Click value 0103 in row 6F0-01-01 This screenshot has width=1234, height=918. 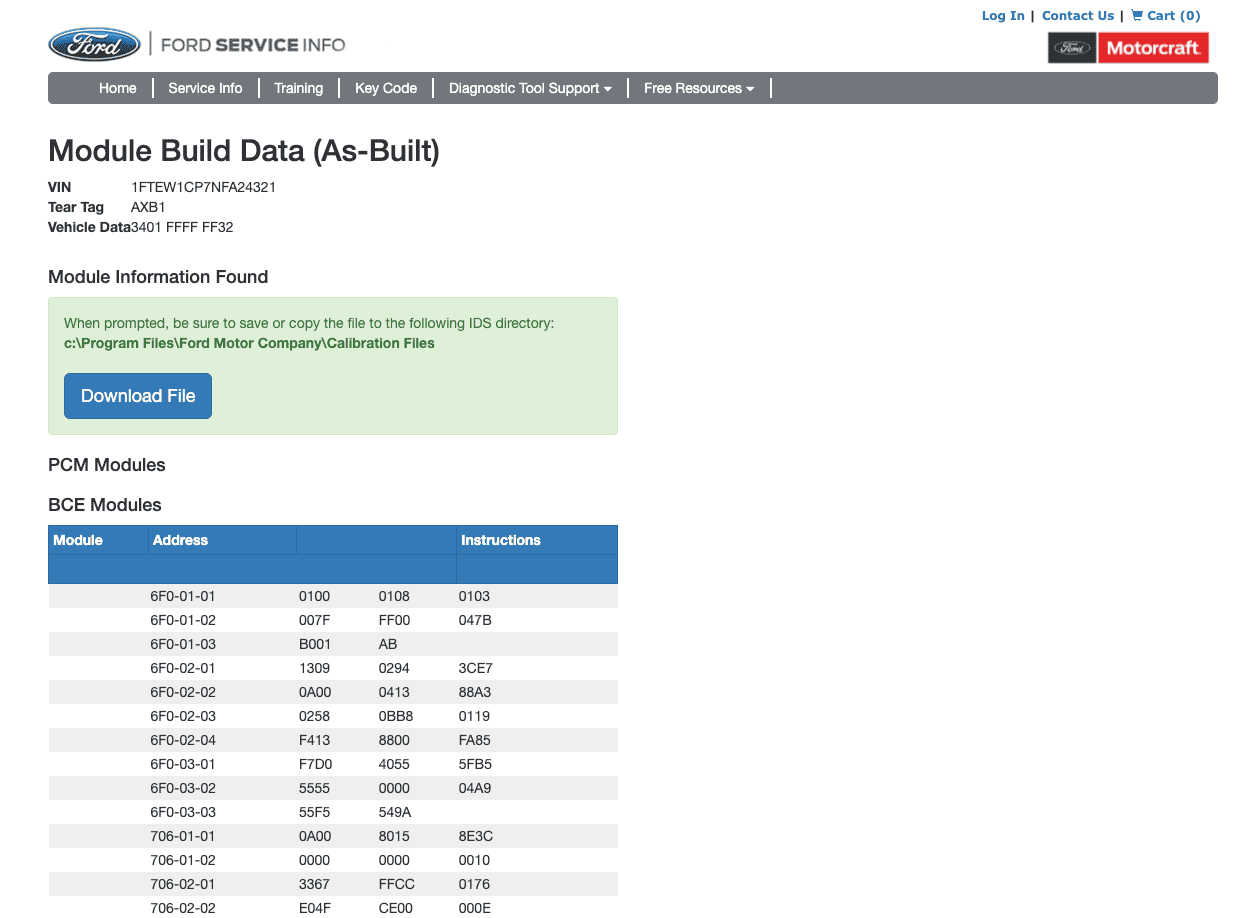click(474, 596)
